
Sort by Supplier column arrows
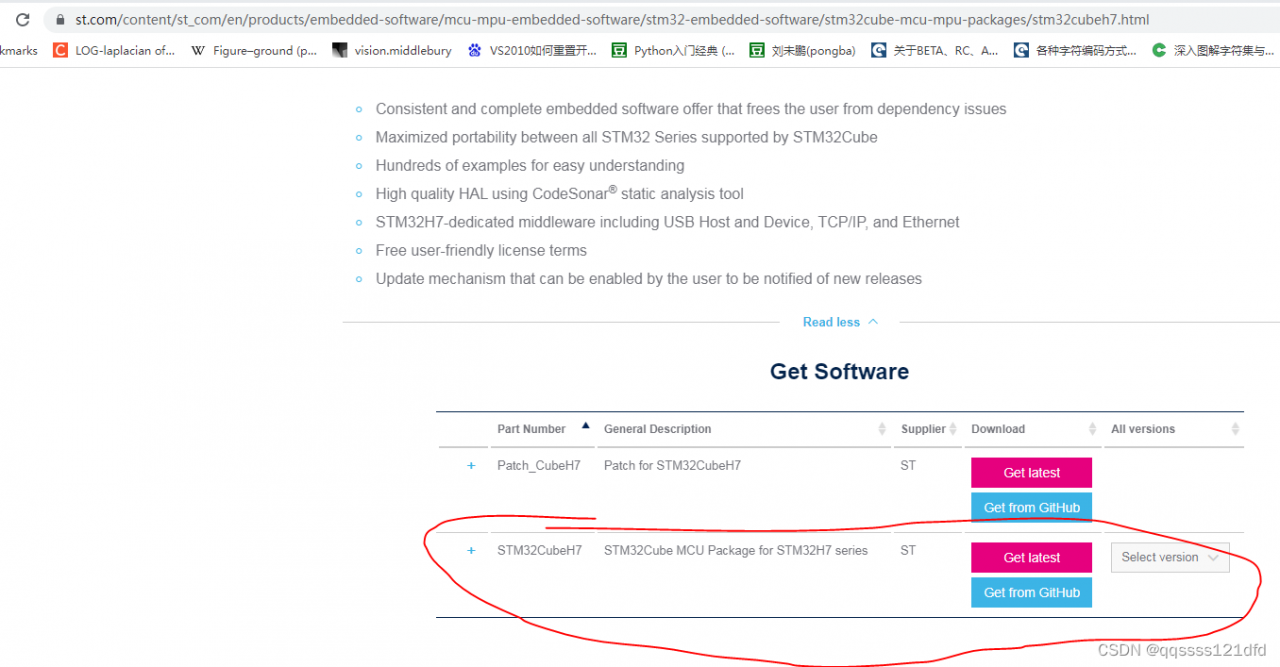pyautogui.click(x=952, y=429)
